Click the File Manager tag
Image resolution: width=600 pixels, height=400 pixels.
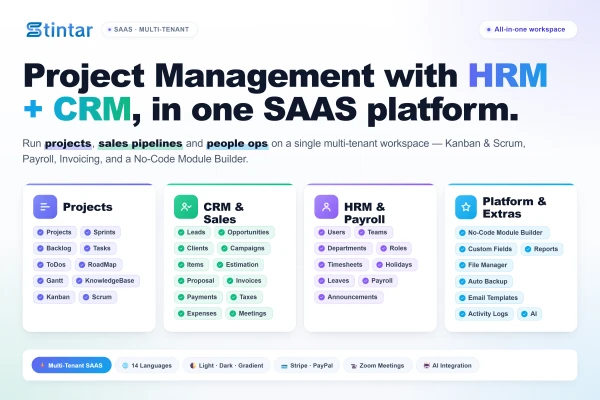(x=484, y=265)
